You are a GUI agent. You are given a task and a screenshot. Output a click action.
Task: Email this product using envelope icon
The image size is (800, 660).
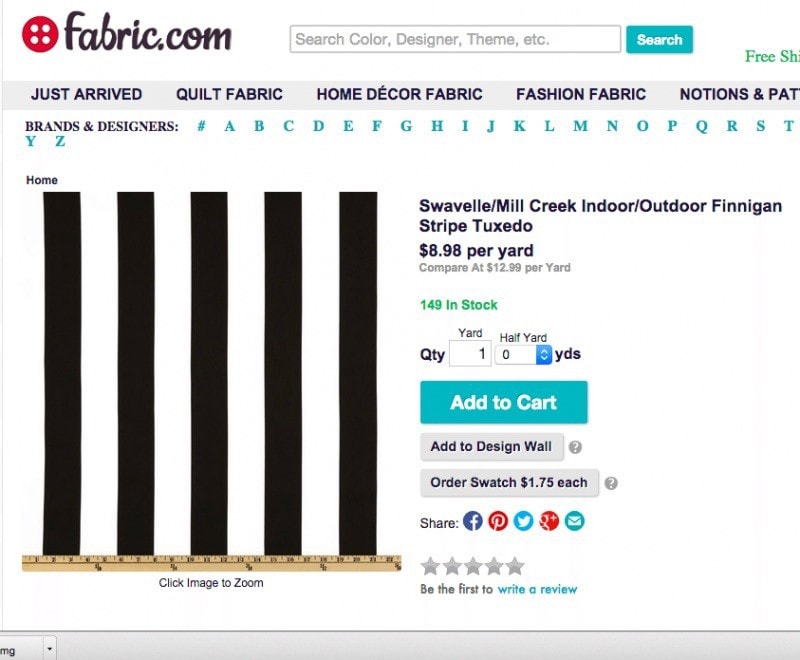click(574, 521)
